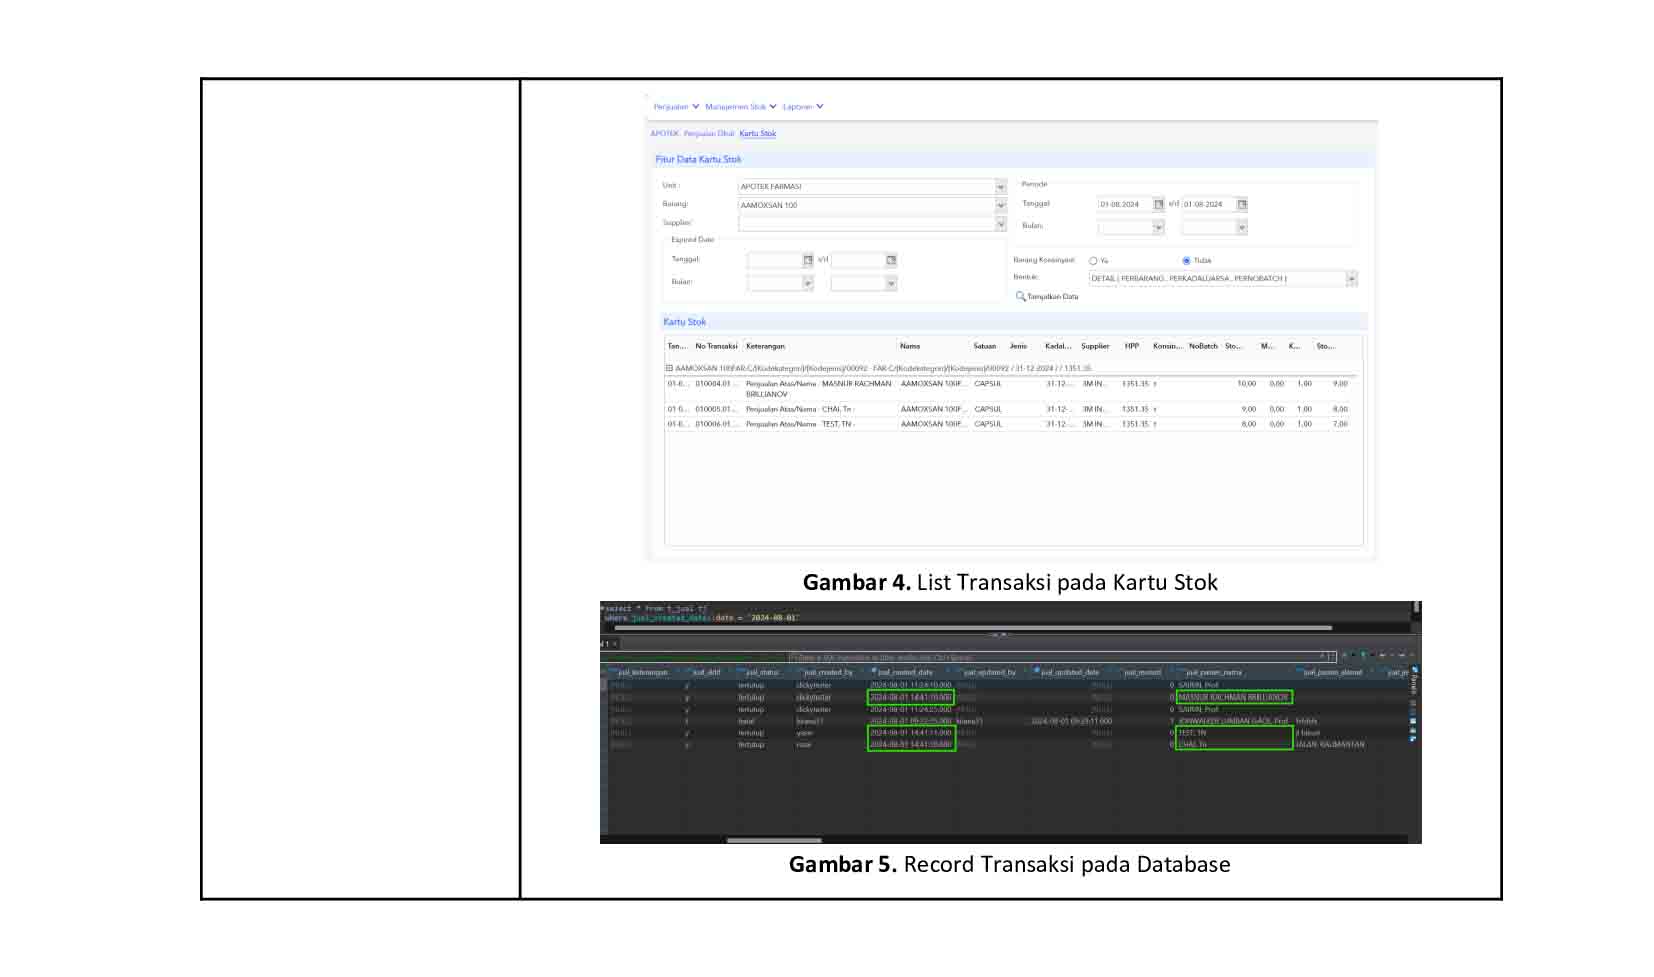Click the Supplier column header in Kartu Stok
The width and height of the screenshot is (1654, 977).
[x=1095, y=346]
